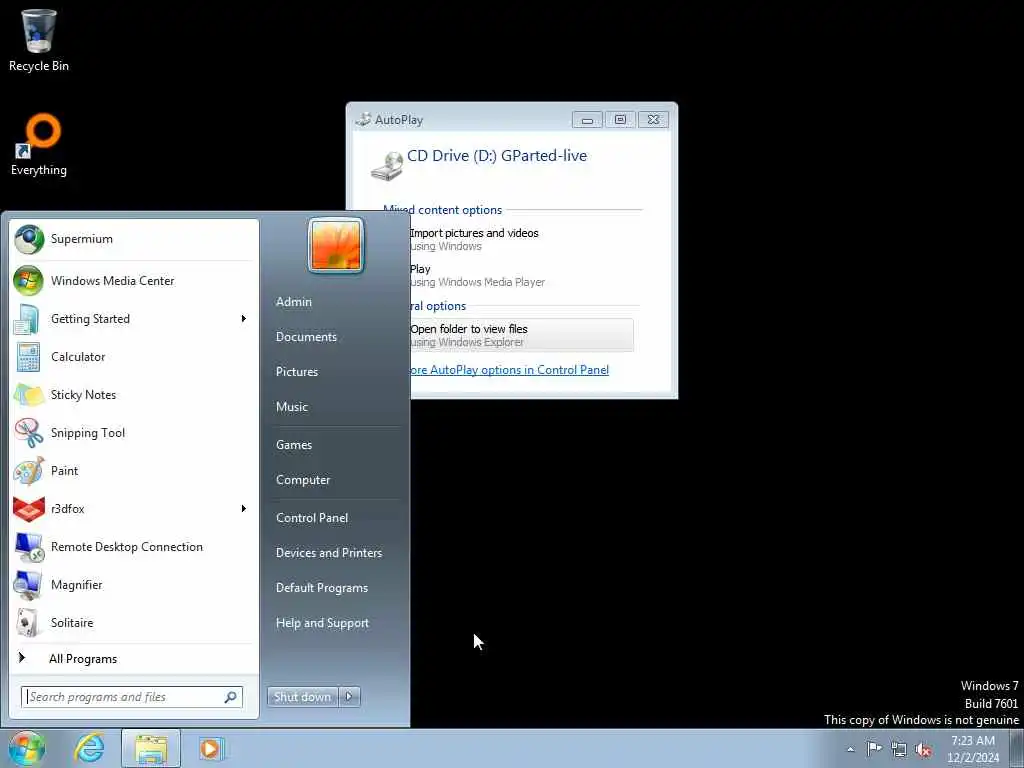Viewport: 1024px width, 768px height.
Task: Open Documents from Start menu
Action: pyautogui.click(x=306, y=337)
